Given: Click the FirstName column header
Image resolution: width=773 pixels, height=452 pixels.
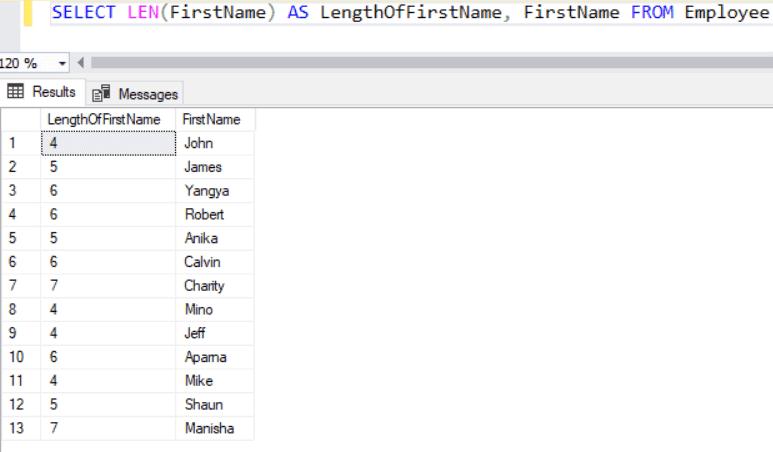Looking at the screenshot, I should 212,119.
